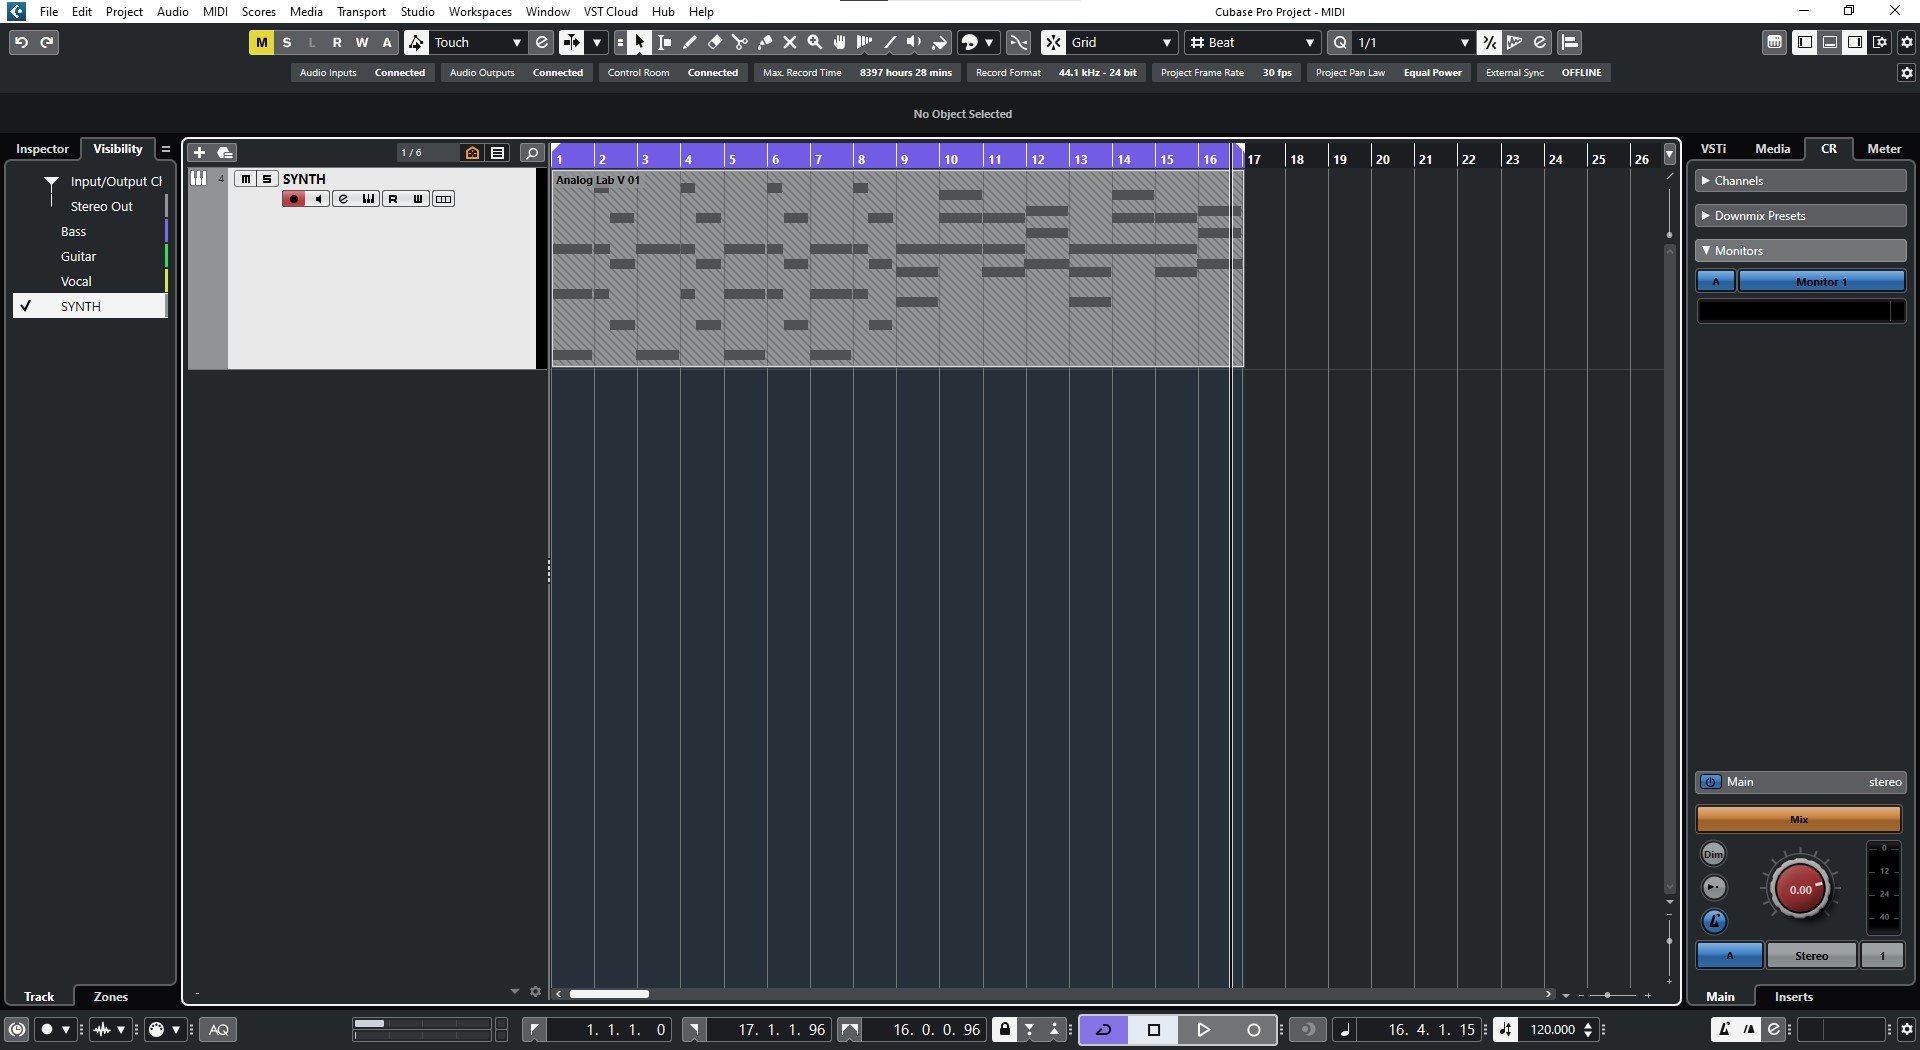Click the Redo arrow icon
Viewport: 1920px width, 1050px height.
pyautogui.click(x=46, y=42)
